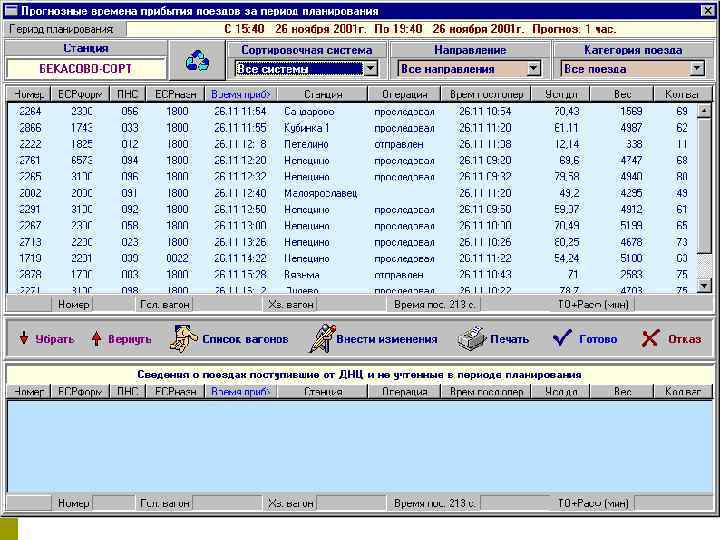Click Внести изменения button label
Screen dimensions: 720x540
tap(387, 339)
